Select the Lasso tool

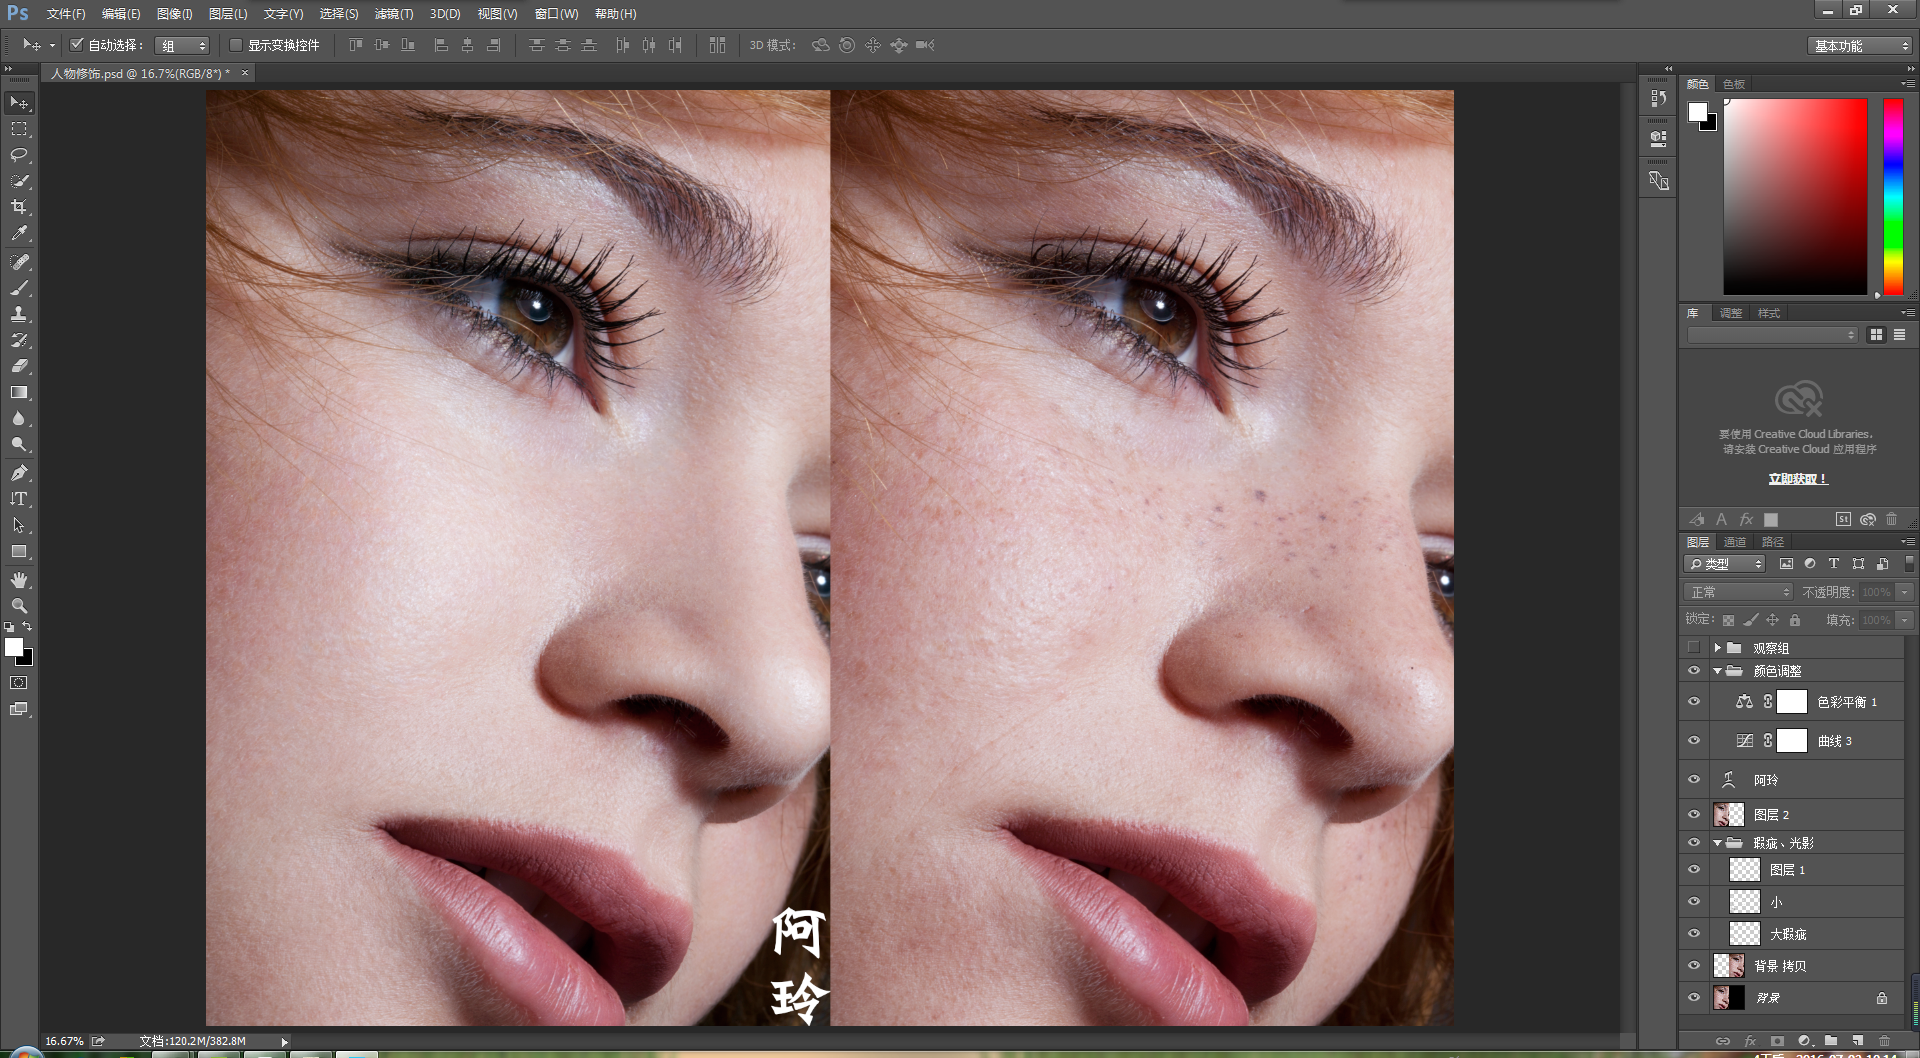point(19,155)
